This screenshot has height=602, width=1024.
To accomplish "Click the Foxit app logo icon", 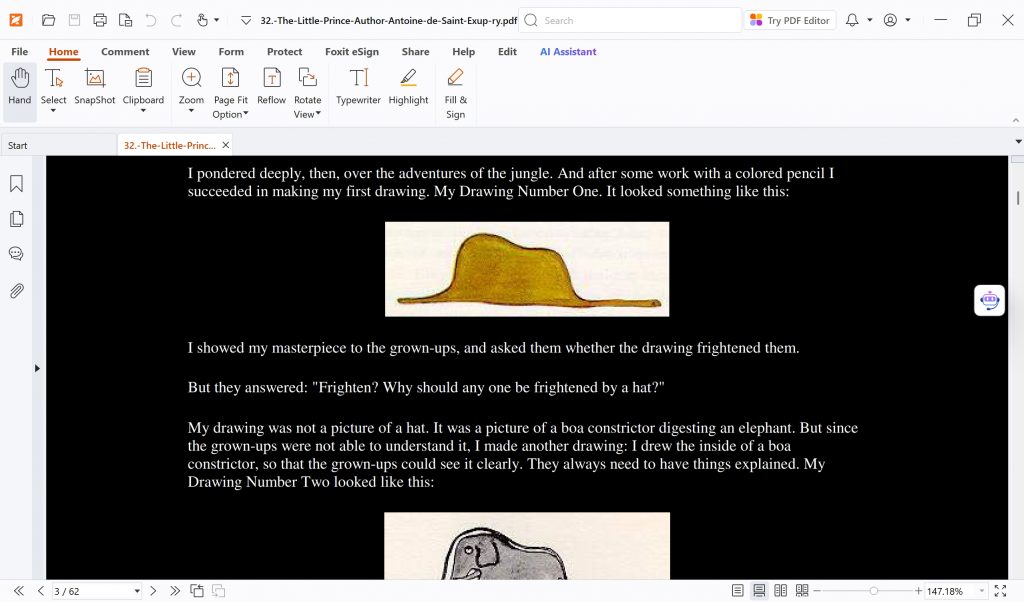I will coord(16,20).
